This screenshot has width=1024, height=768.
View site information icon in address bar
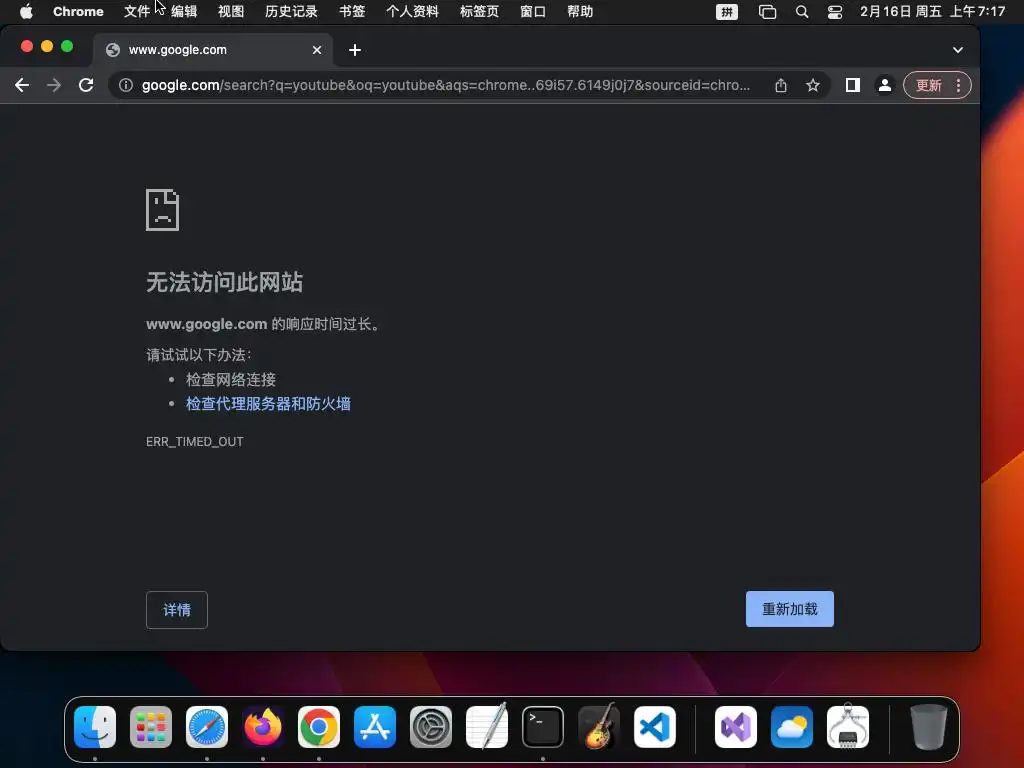pyautogui.click(x=126, y=85)
